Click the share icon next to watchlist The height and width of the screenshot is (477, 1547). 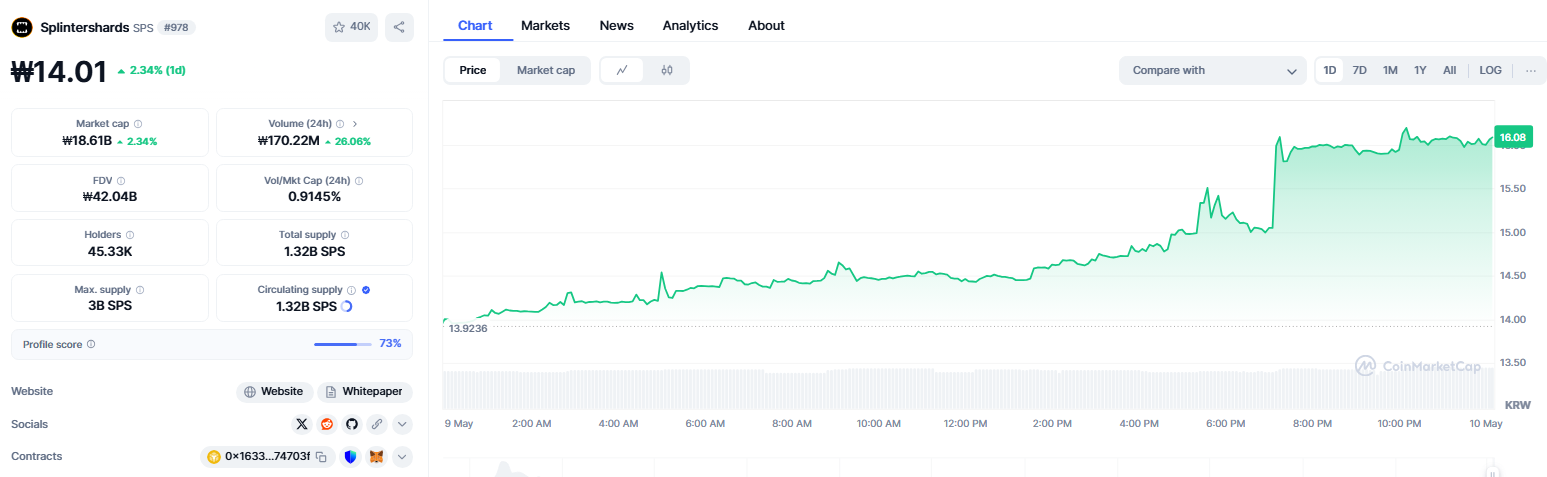[399, 27]
